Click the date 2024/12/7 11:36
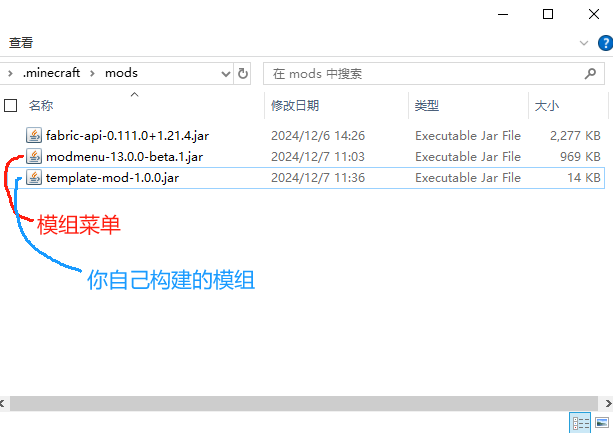 click(x=318, y=178)
